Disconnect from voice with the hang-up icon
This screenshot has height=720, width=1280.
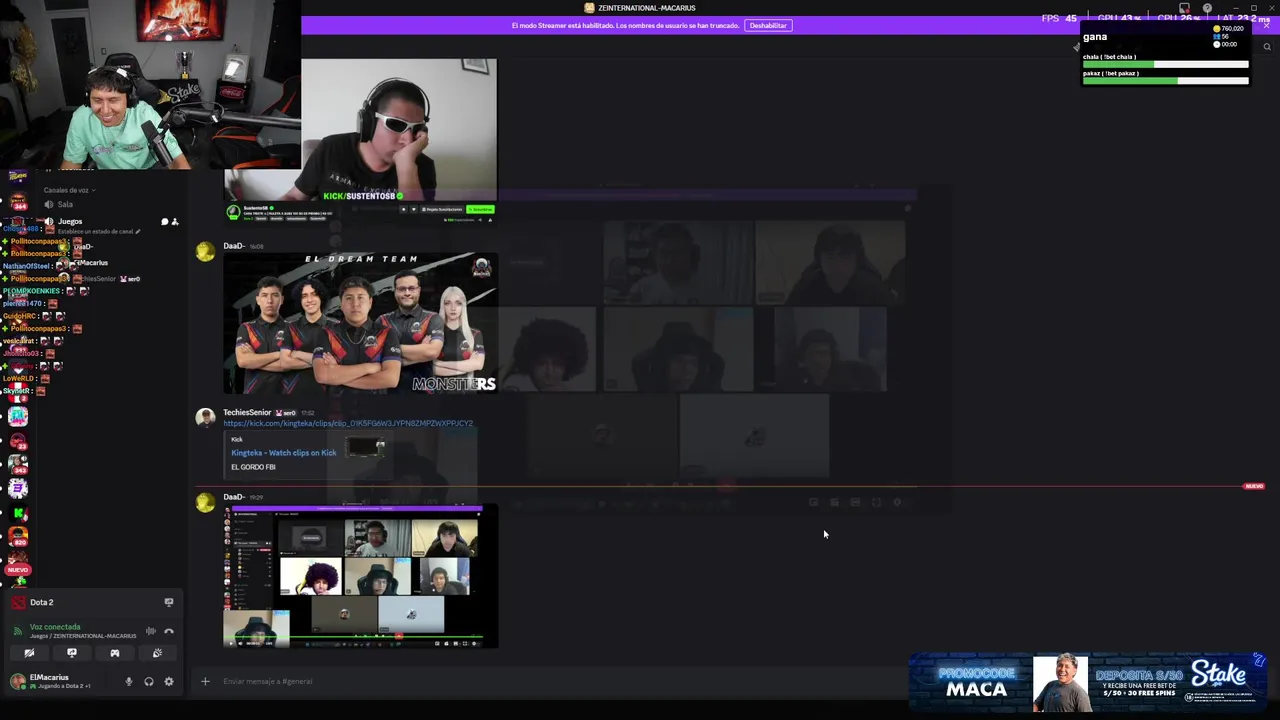click(x=169, y=631)
